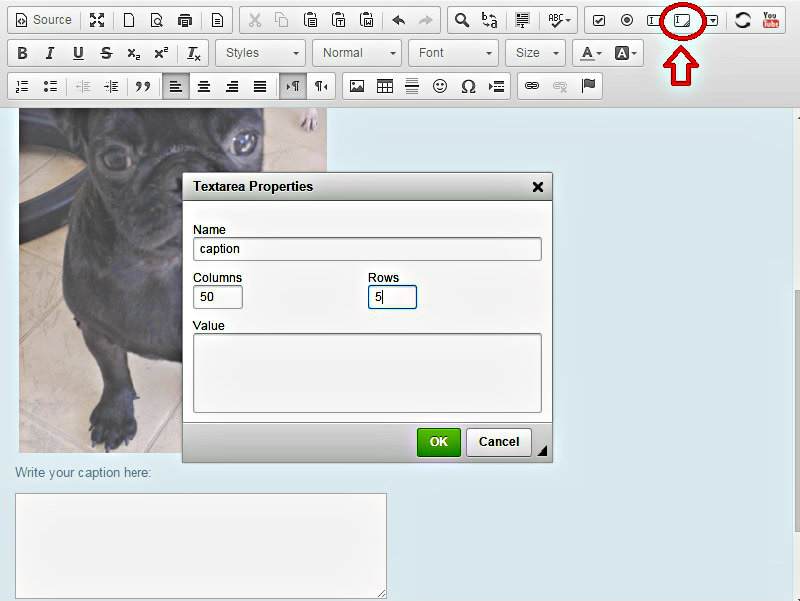The image size is (800, 601).
Task: Click the Textarea toolbar icon
Action: tap(682, 20)
